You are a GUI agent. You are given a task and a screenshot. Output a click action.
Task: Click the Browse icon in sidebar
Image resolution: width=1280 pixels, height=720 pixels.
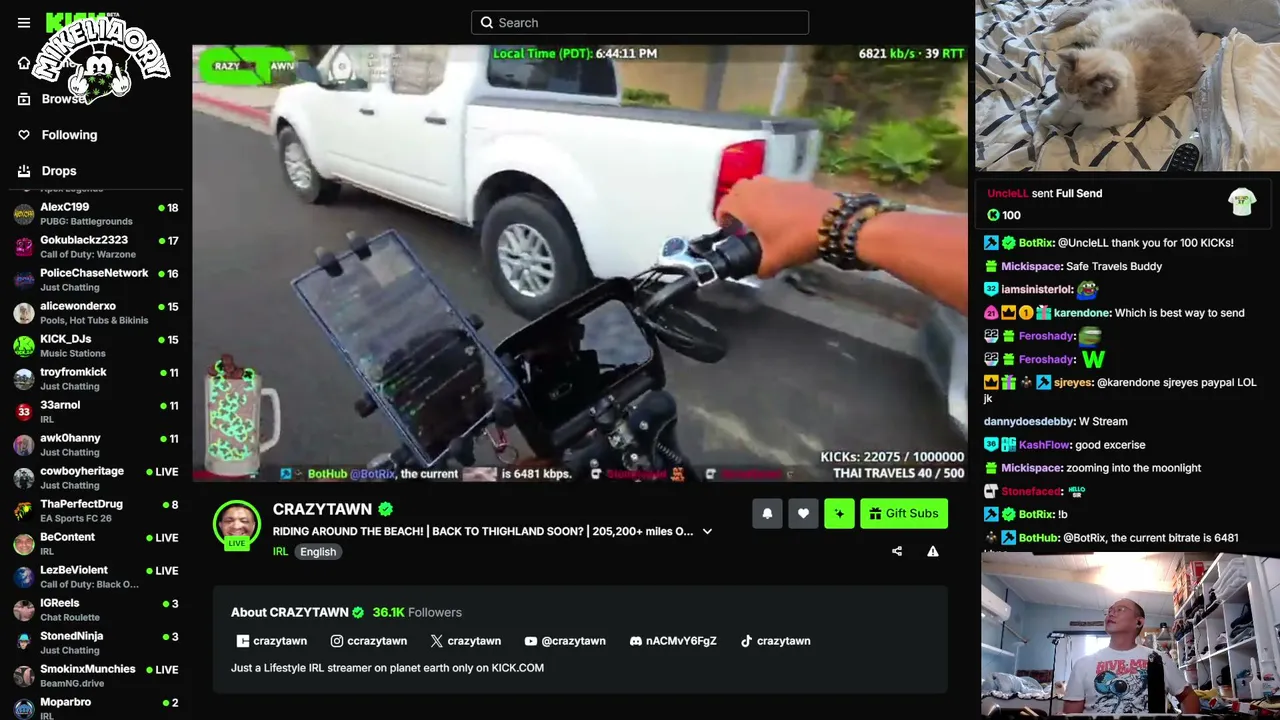coord(24,99)
